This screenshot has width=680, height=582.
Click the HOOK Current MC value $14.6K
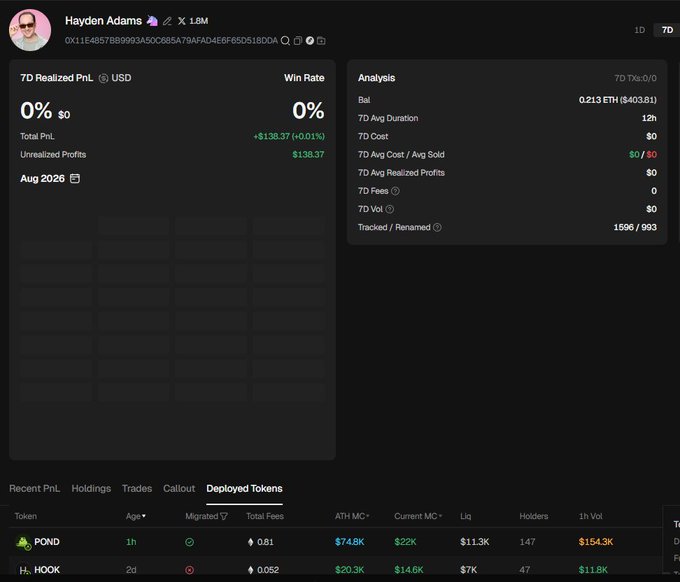tap(409, 570)
